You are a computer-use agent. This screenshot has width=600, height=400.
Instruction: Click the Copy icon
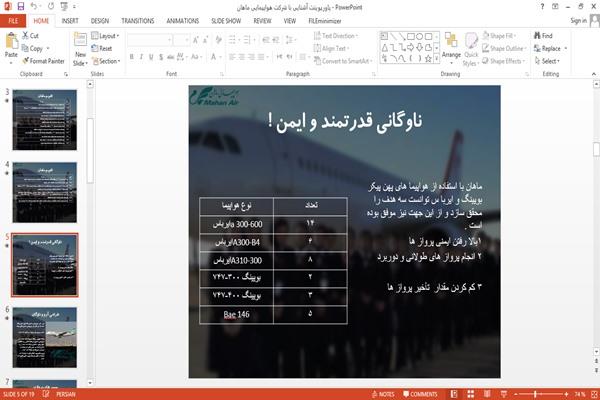[25, 48]
